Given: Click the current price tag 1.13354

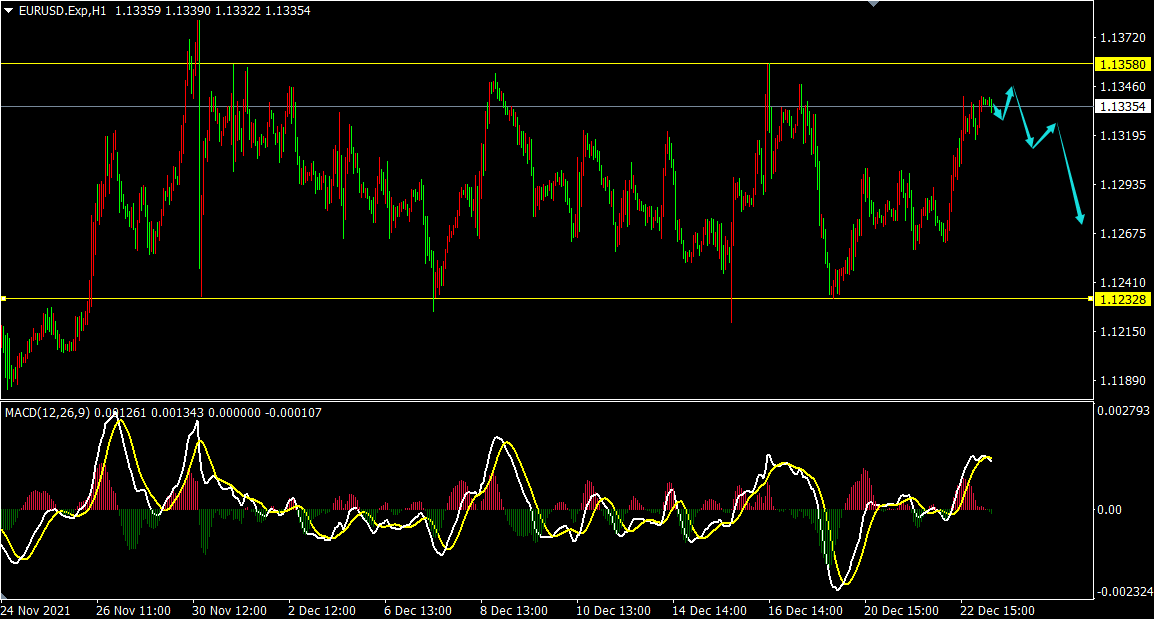Looking at the screenshot, I should pyautogui.click(x=1122, y=107).
